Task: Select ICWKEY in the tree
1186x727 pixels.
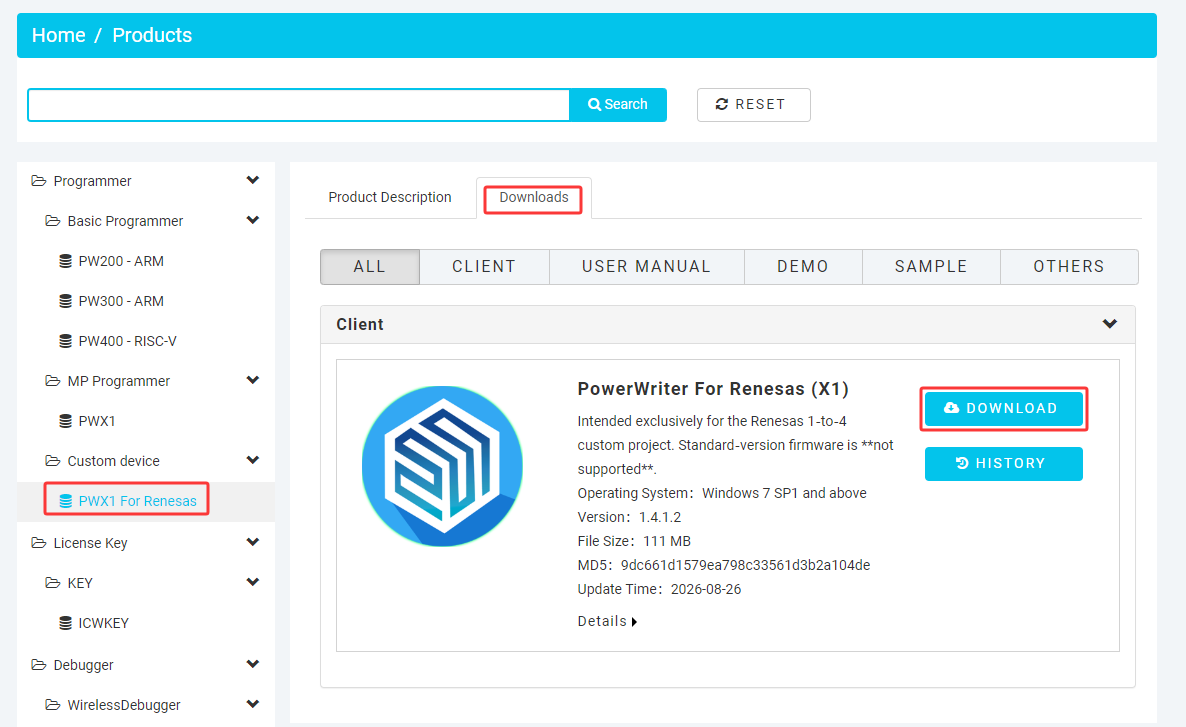Action: [x=104, y=623]
